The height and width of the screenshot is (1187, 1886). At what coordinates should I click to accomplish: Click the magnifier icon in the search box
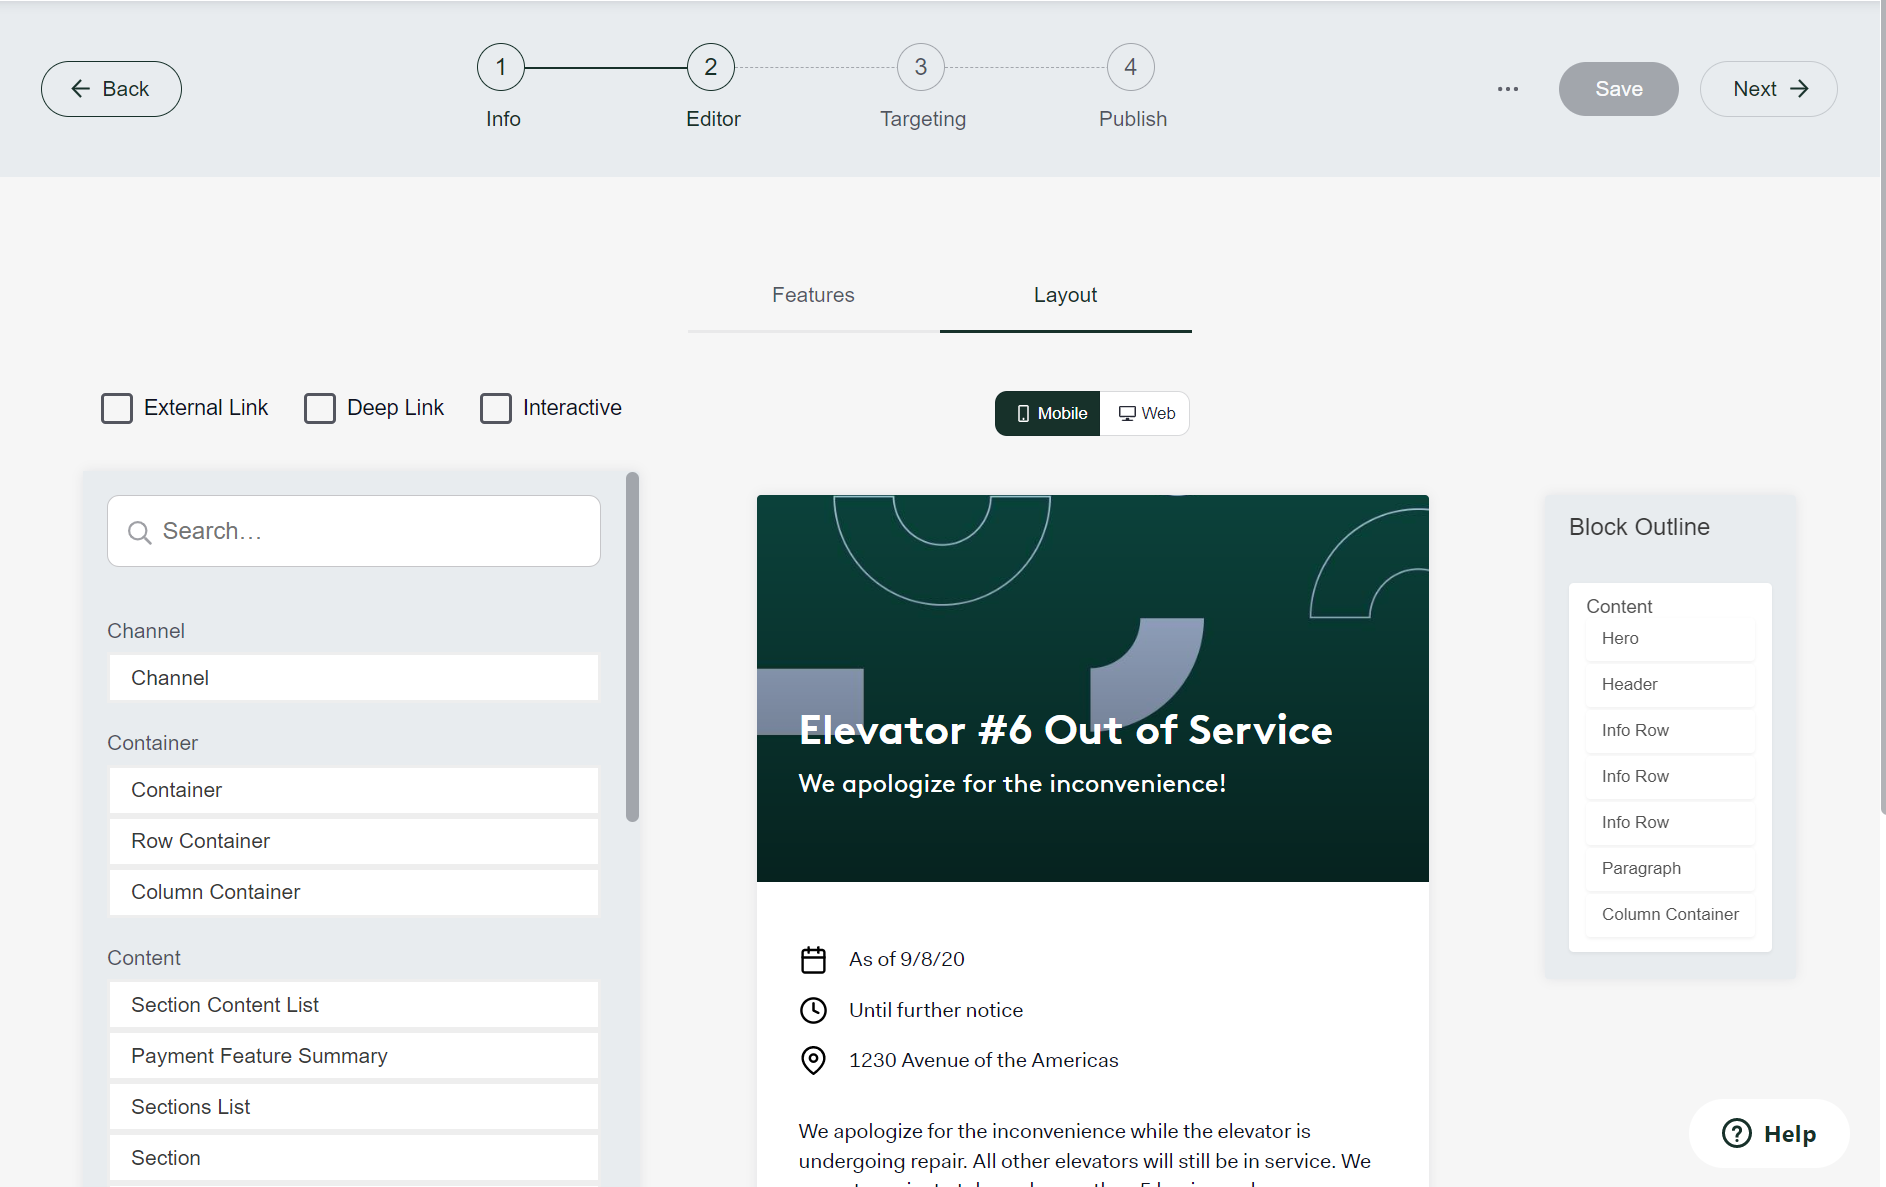(140, 532)
